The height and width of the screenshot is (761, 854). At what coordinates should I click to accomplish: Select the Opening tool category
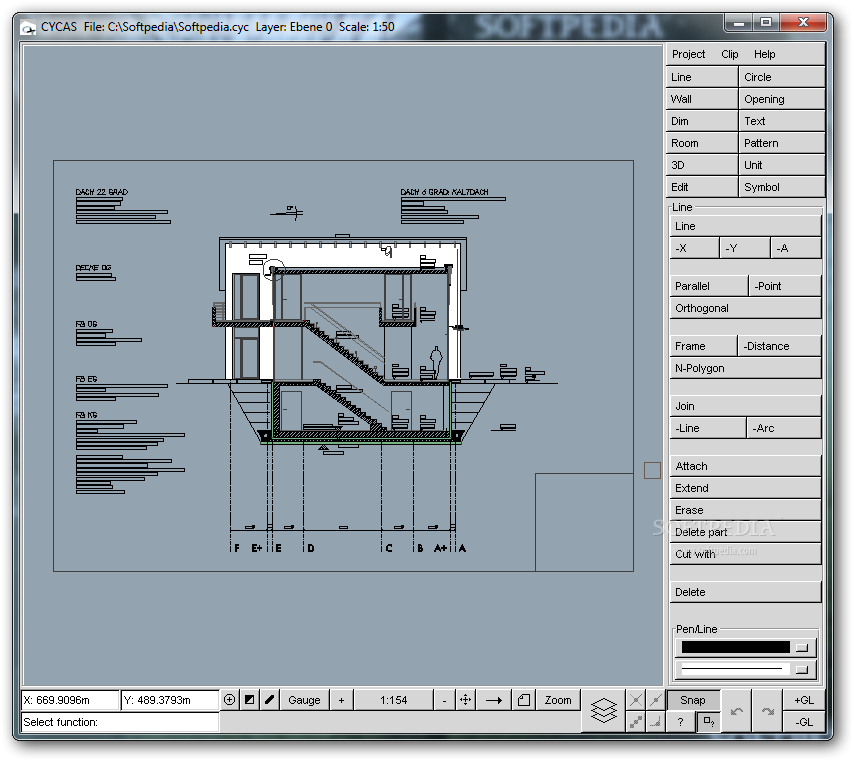tap(782, 99)
